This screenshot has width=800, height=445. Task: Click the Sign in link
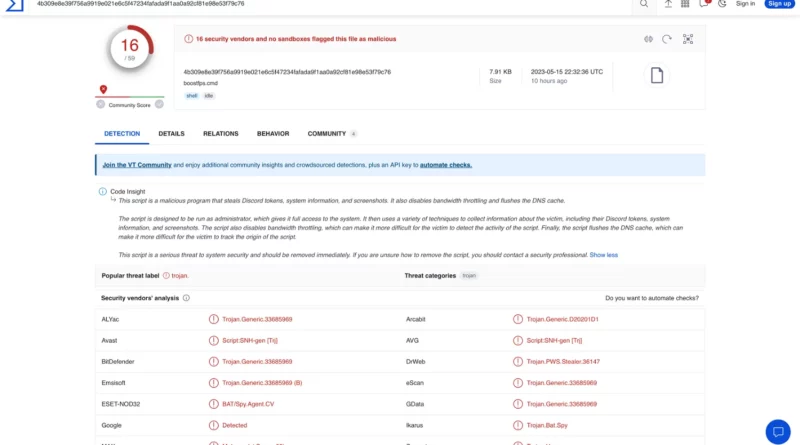pos(745,4)
